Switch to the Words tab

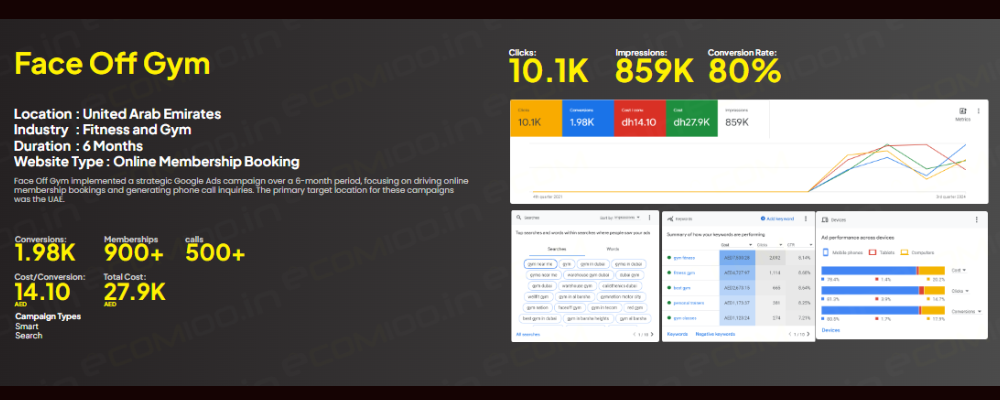pos(612,249)
